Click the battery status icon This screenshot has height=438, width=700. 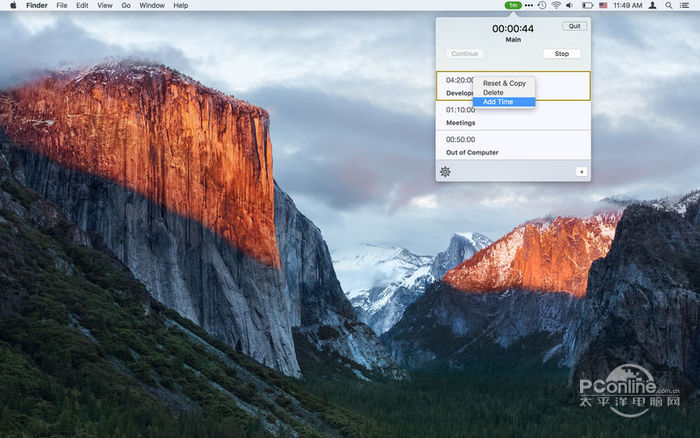click(587, 5)
